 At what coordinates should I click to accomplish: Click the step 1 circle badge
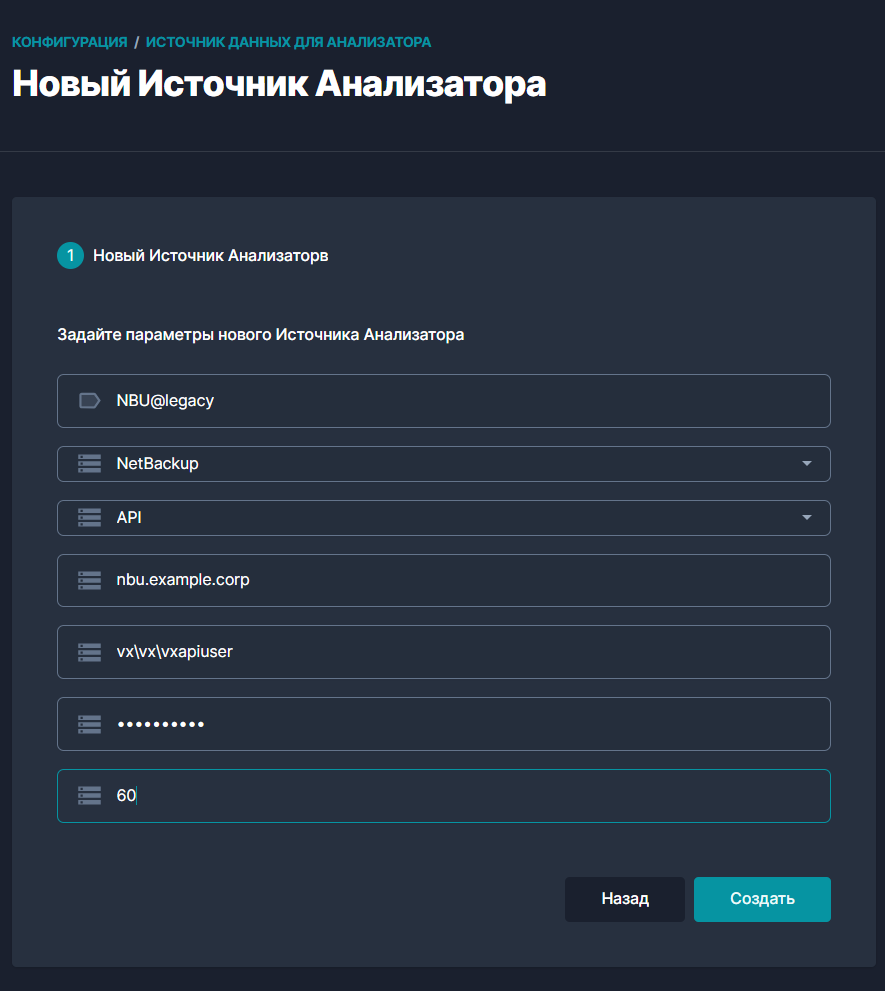tap(70, 256)
